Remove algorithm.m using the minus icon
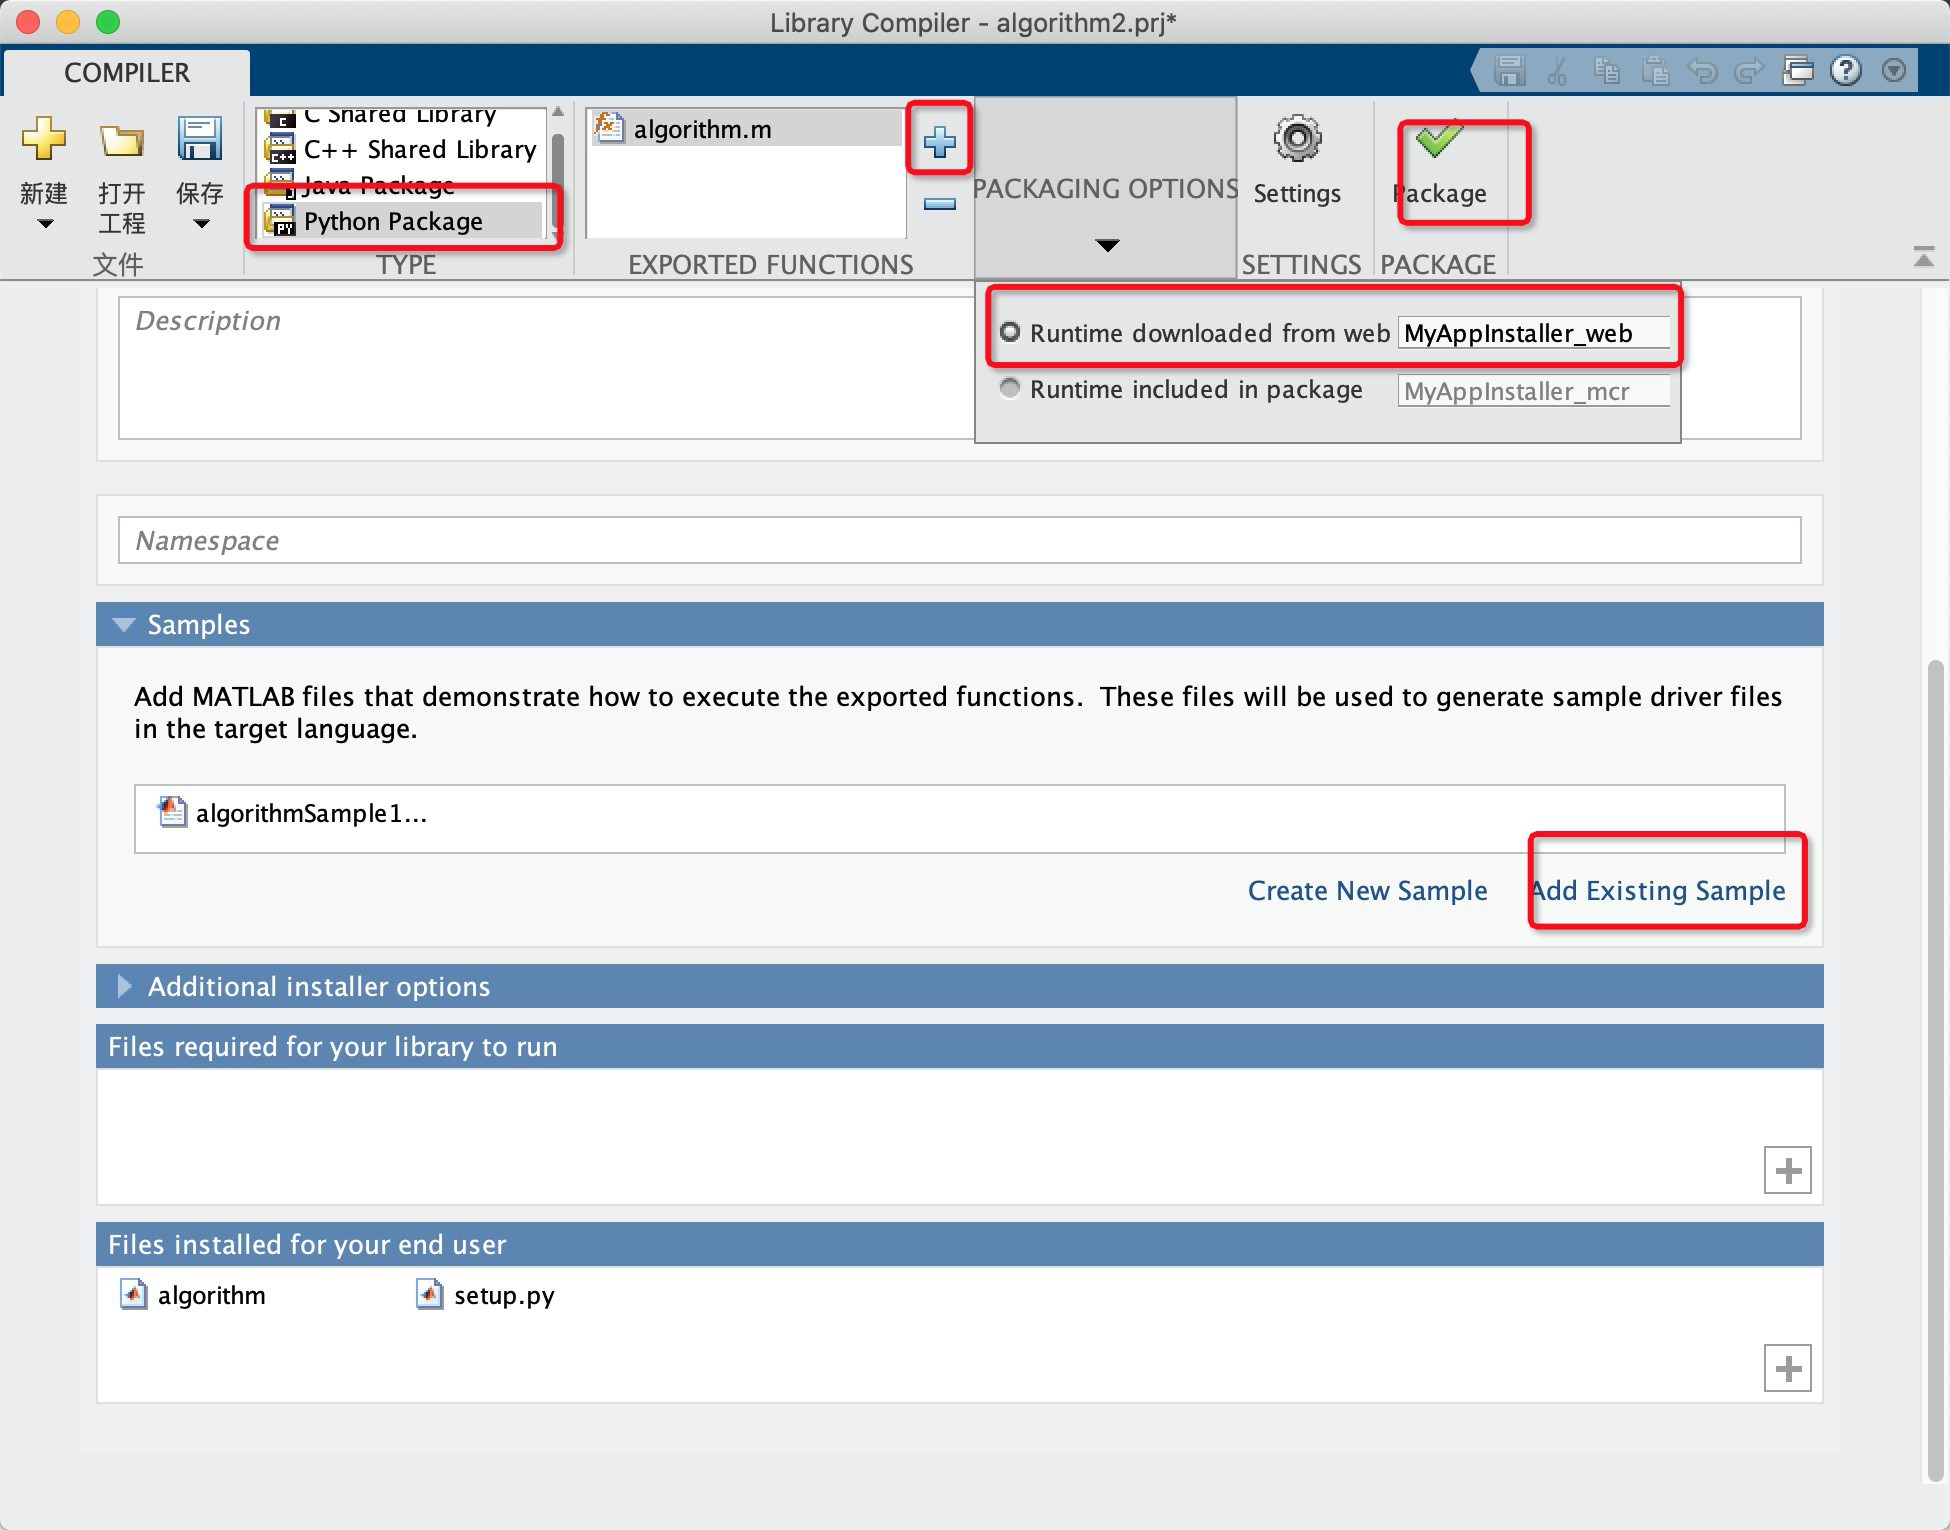The image size is (1950, 1530). [x=938, y=205]
